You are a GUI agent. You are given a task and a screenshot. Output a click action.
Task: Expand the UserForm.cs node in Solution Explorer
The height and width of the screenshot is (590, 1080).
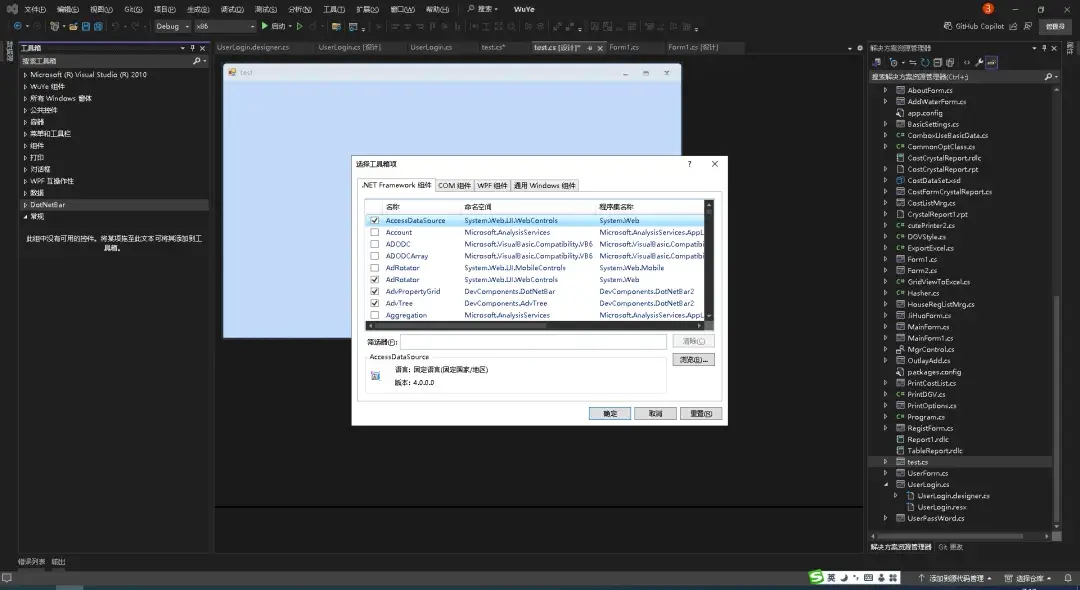(x=884, y=472)
